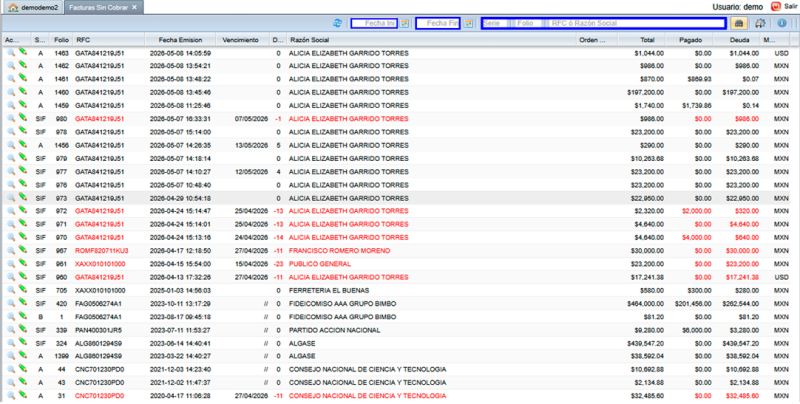The width and height of the screenshot is (800, 404).
Task: Click the green edit icon for folio 1461
Action: [23, 78]
